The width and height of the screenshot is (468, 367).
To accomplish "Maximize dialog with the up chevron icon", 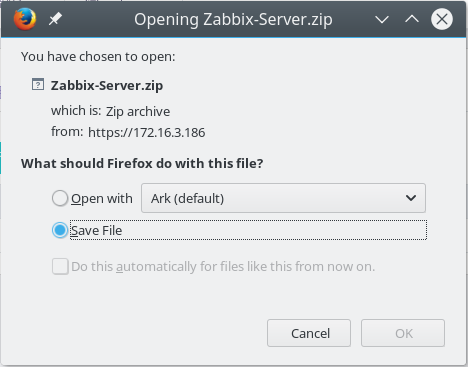I will 412,19.
